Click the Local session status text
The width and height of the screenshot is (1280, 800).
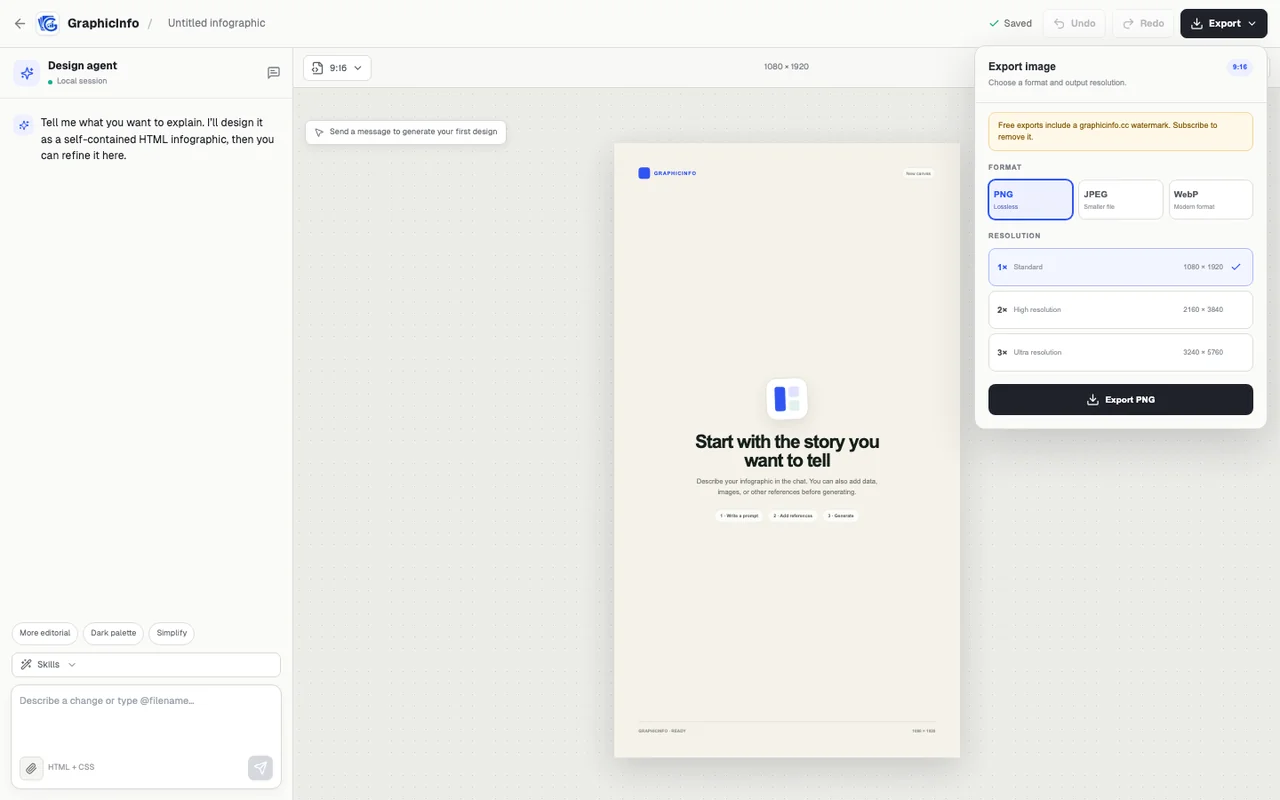tap(81, 81)
